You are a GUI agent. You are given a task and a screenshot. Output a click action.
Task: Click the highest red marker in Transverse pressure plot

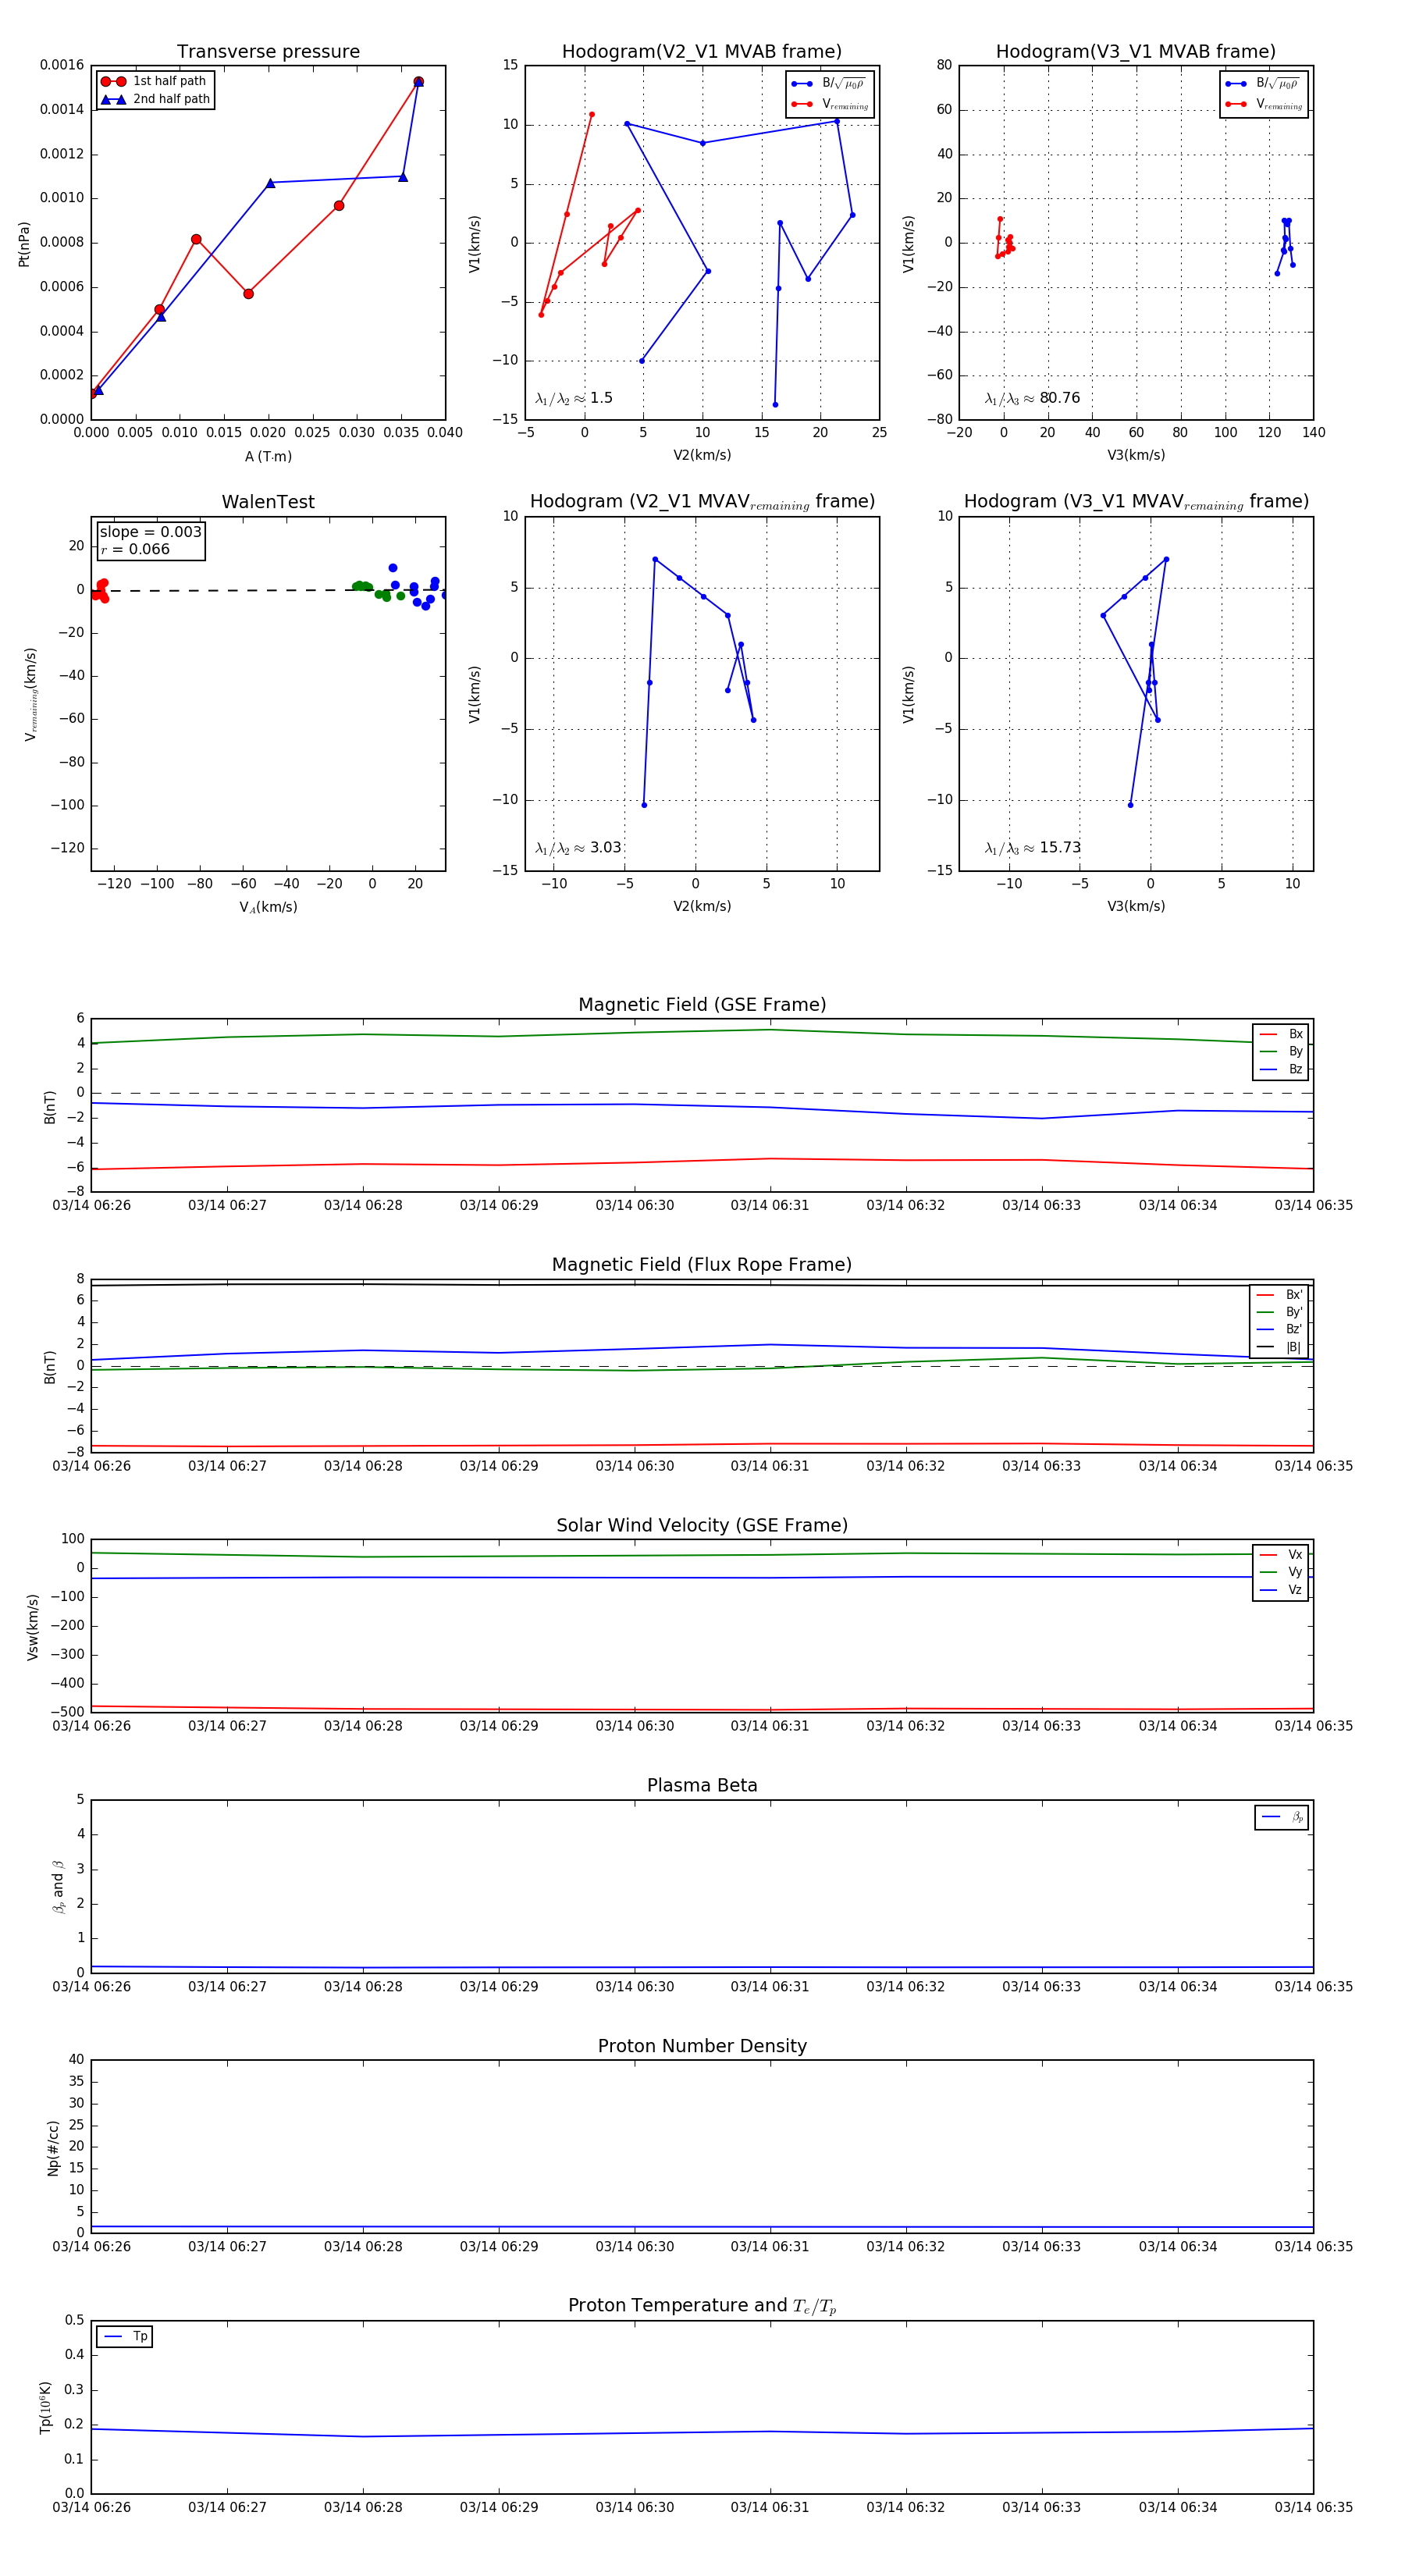(x=418, y=82)
